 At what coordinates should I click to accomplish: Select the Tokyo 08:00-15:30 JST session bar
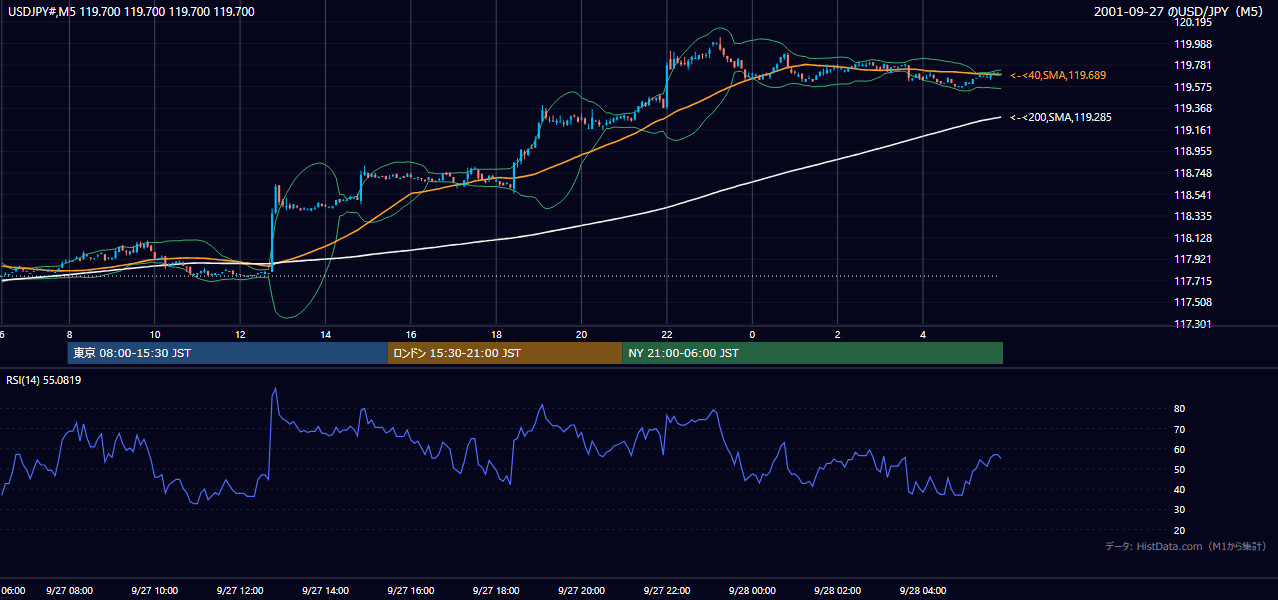click(227, 353)
